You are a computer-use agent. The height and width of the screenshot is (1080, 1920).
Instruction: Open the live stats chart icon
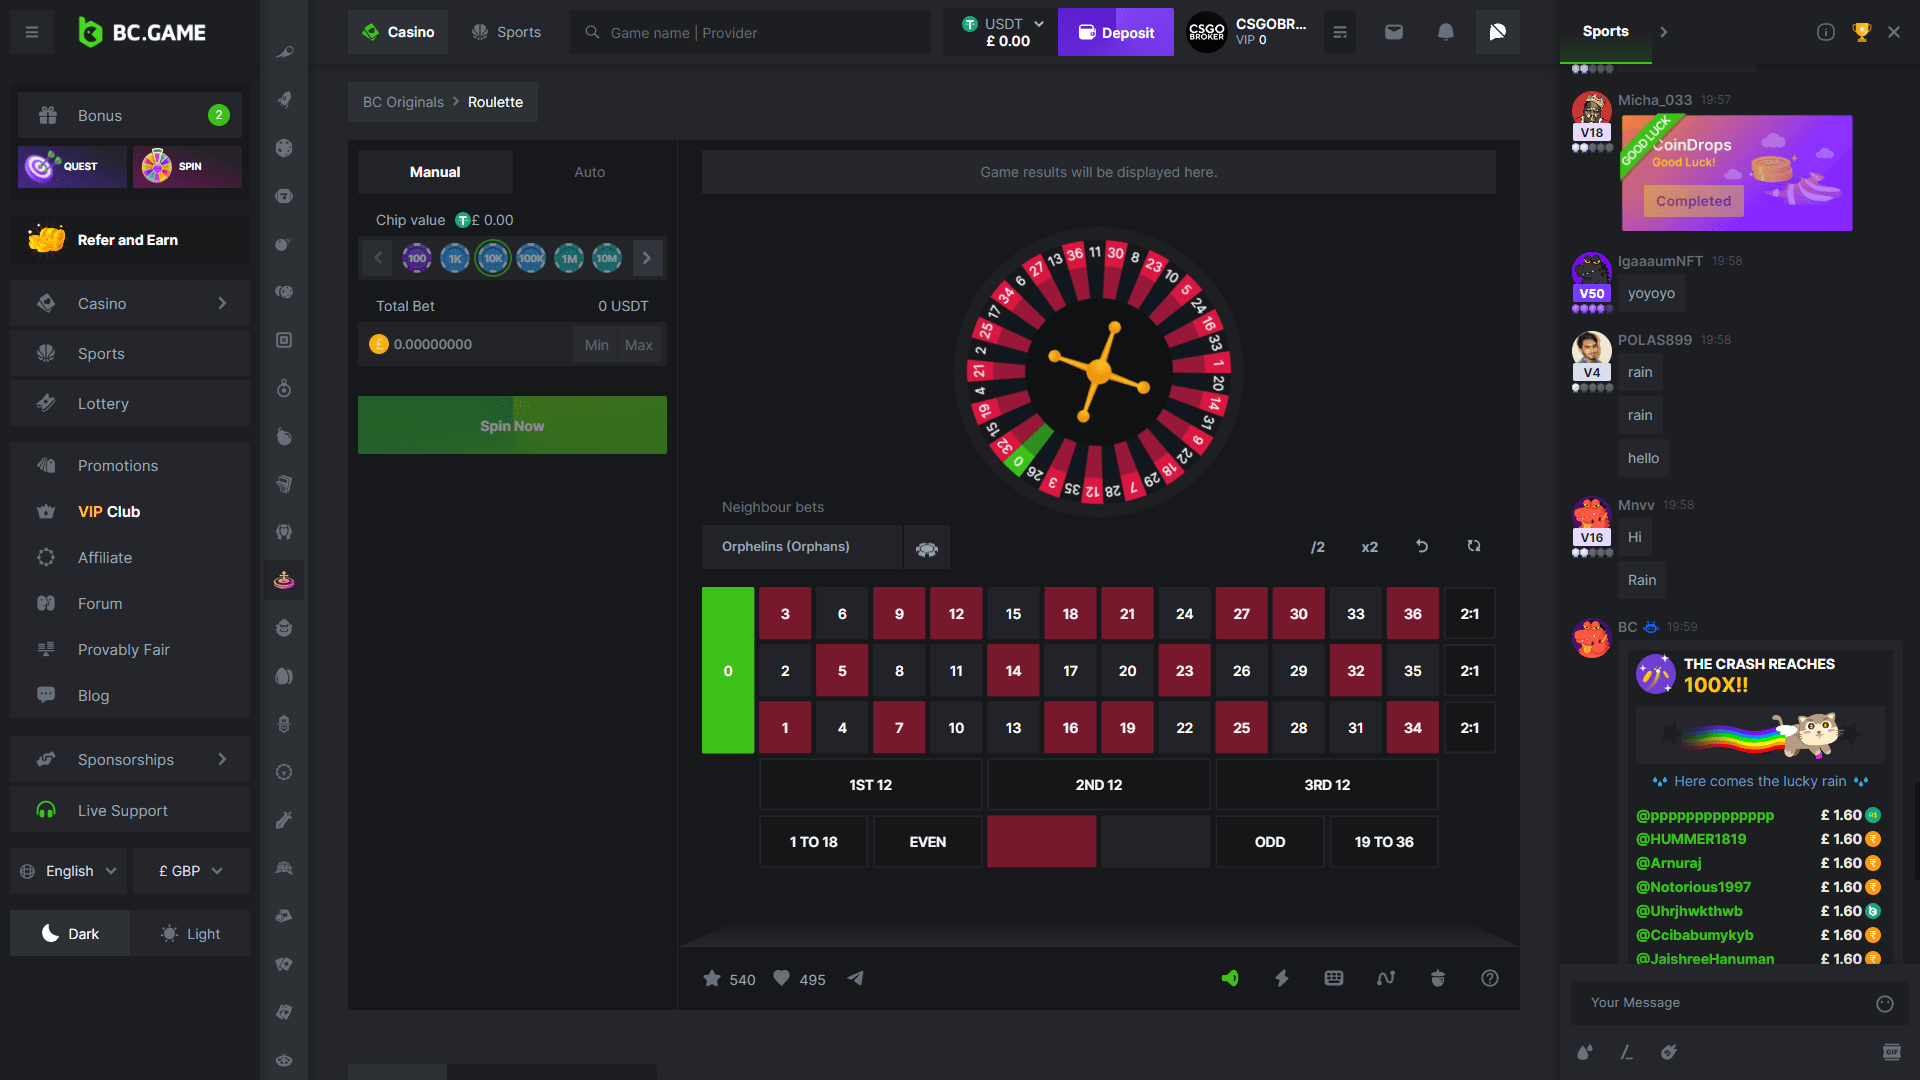coord(1386,978)
